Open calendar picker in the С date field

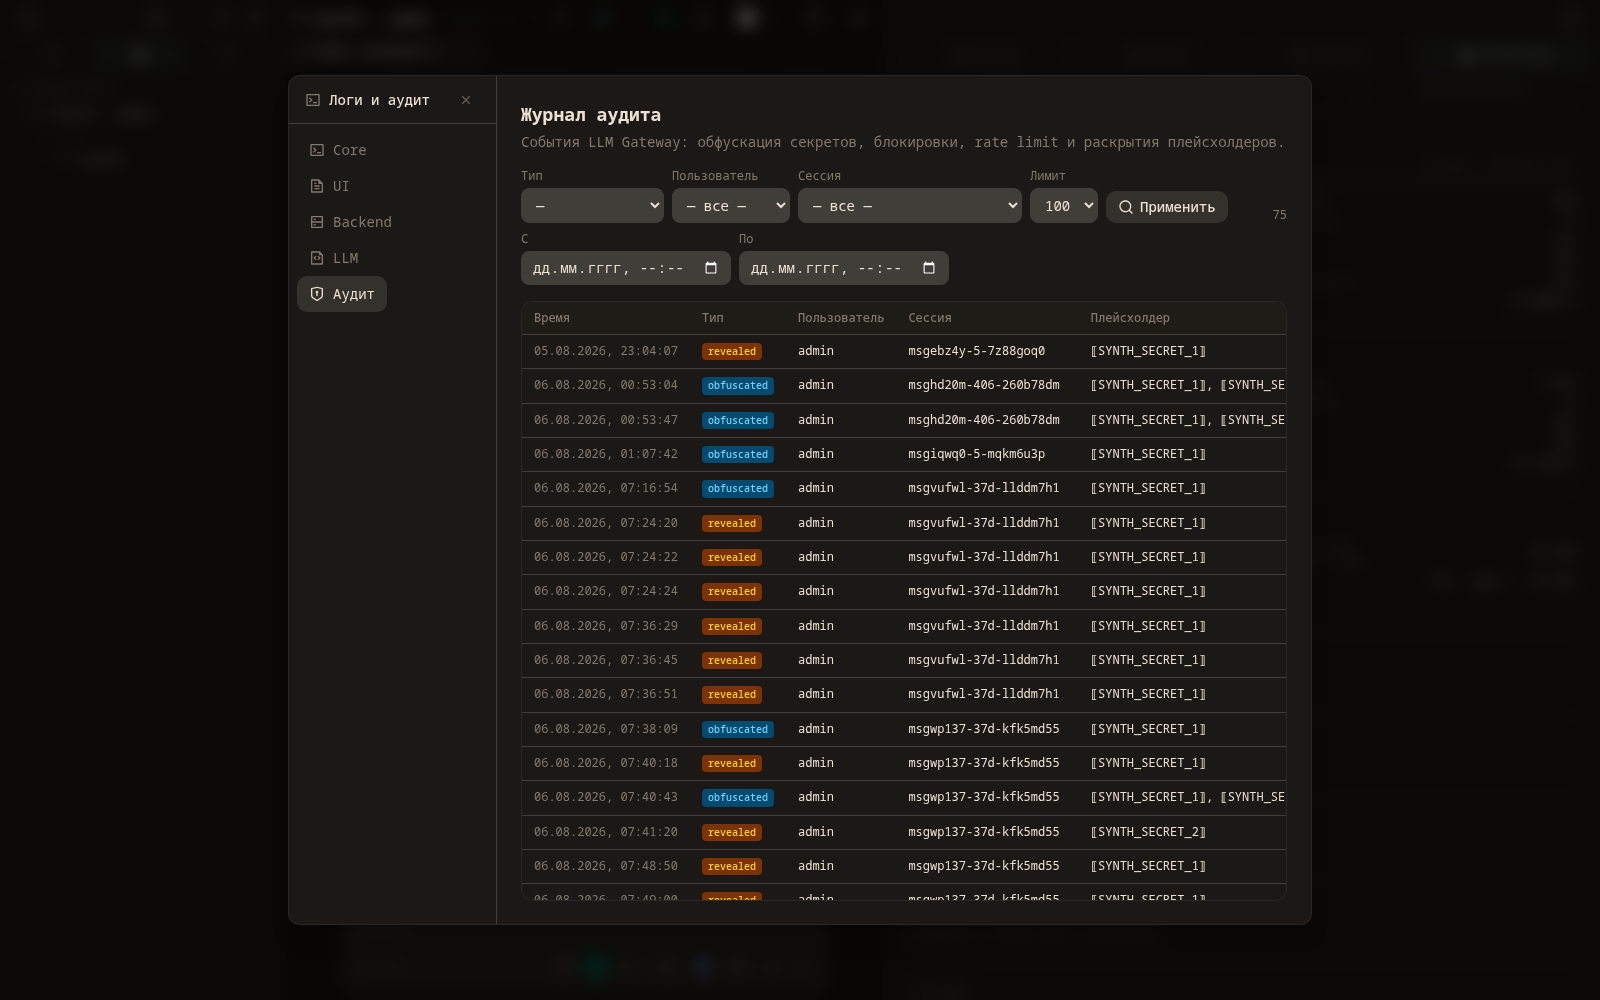711,268
